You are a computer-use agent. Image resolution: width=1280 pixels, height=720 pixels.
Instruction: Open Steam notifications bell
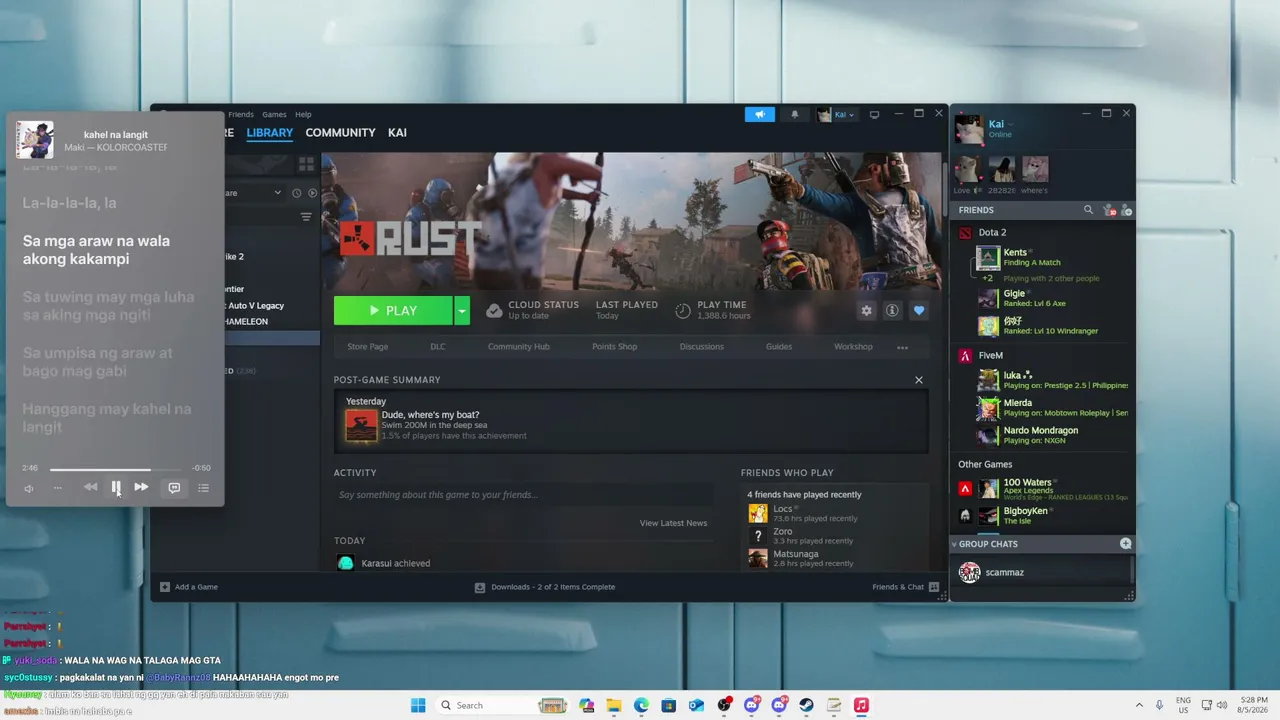pyautogui.click(x=795, y=114)
